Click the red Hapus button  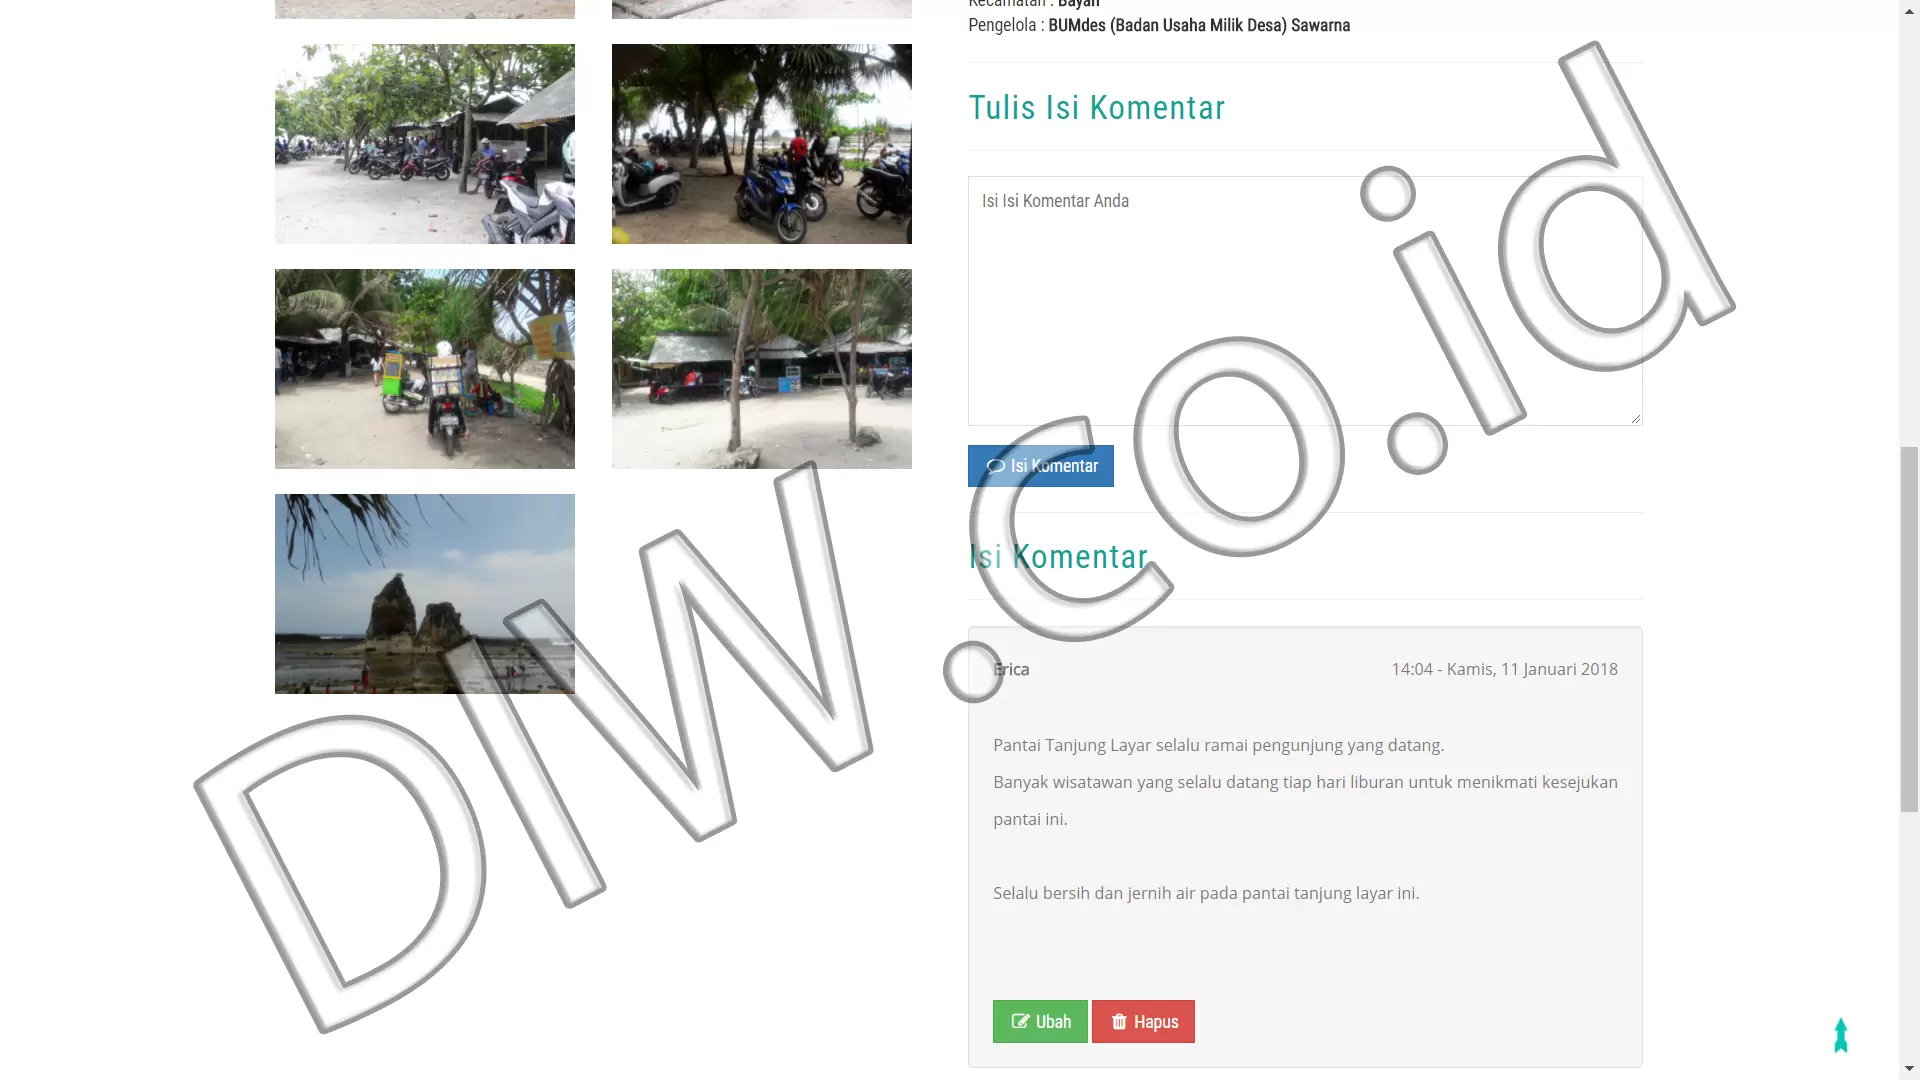click(x=1143, y=1021)
